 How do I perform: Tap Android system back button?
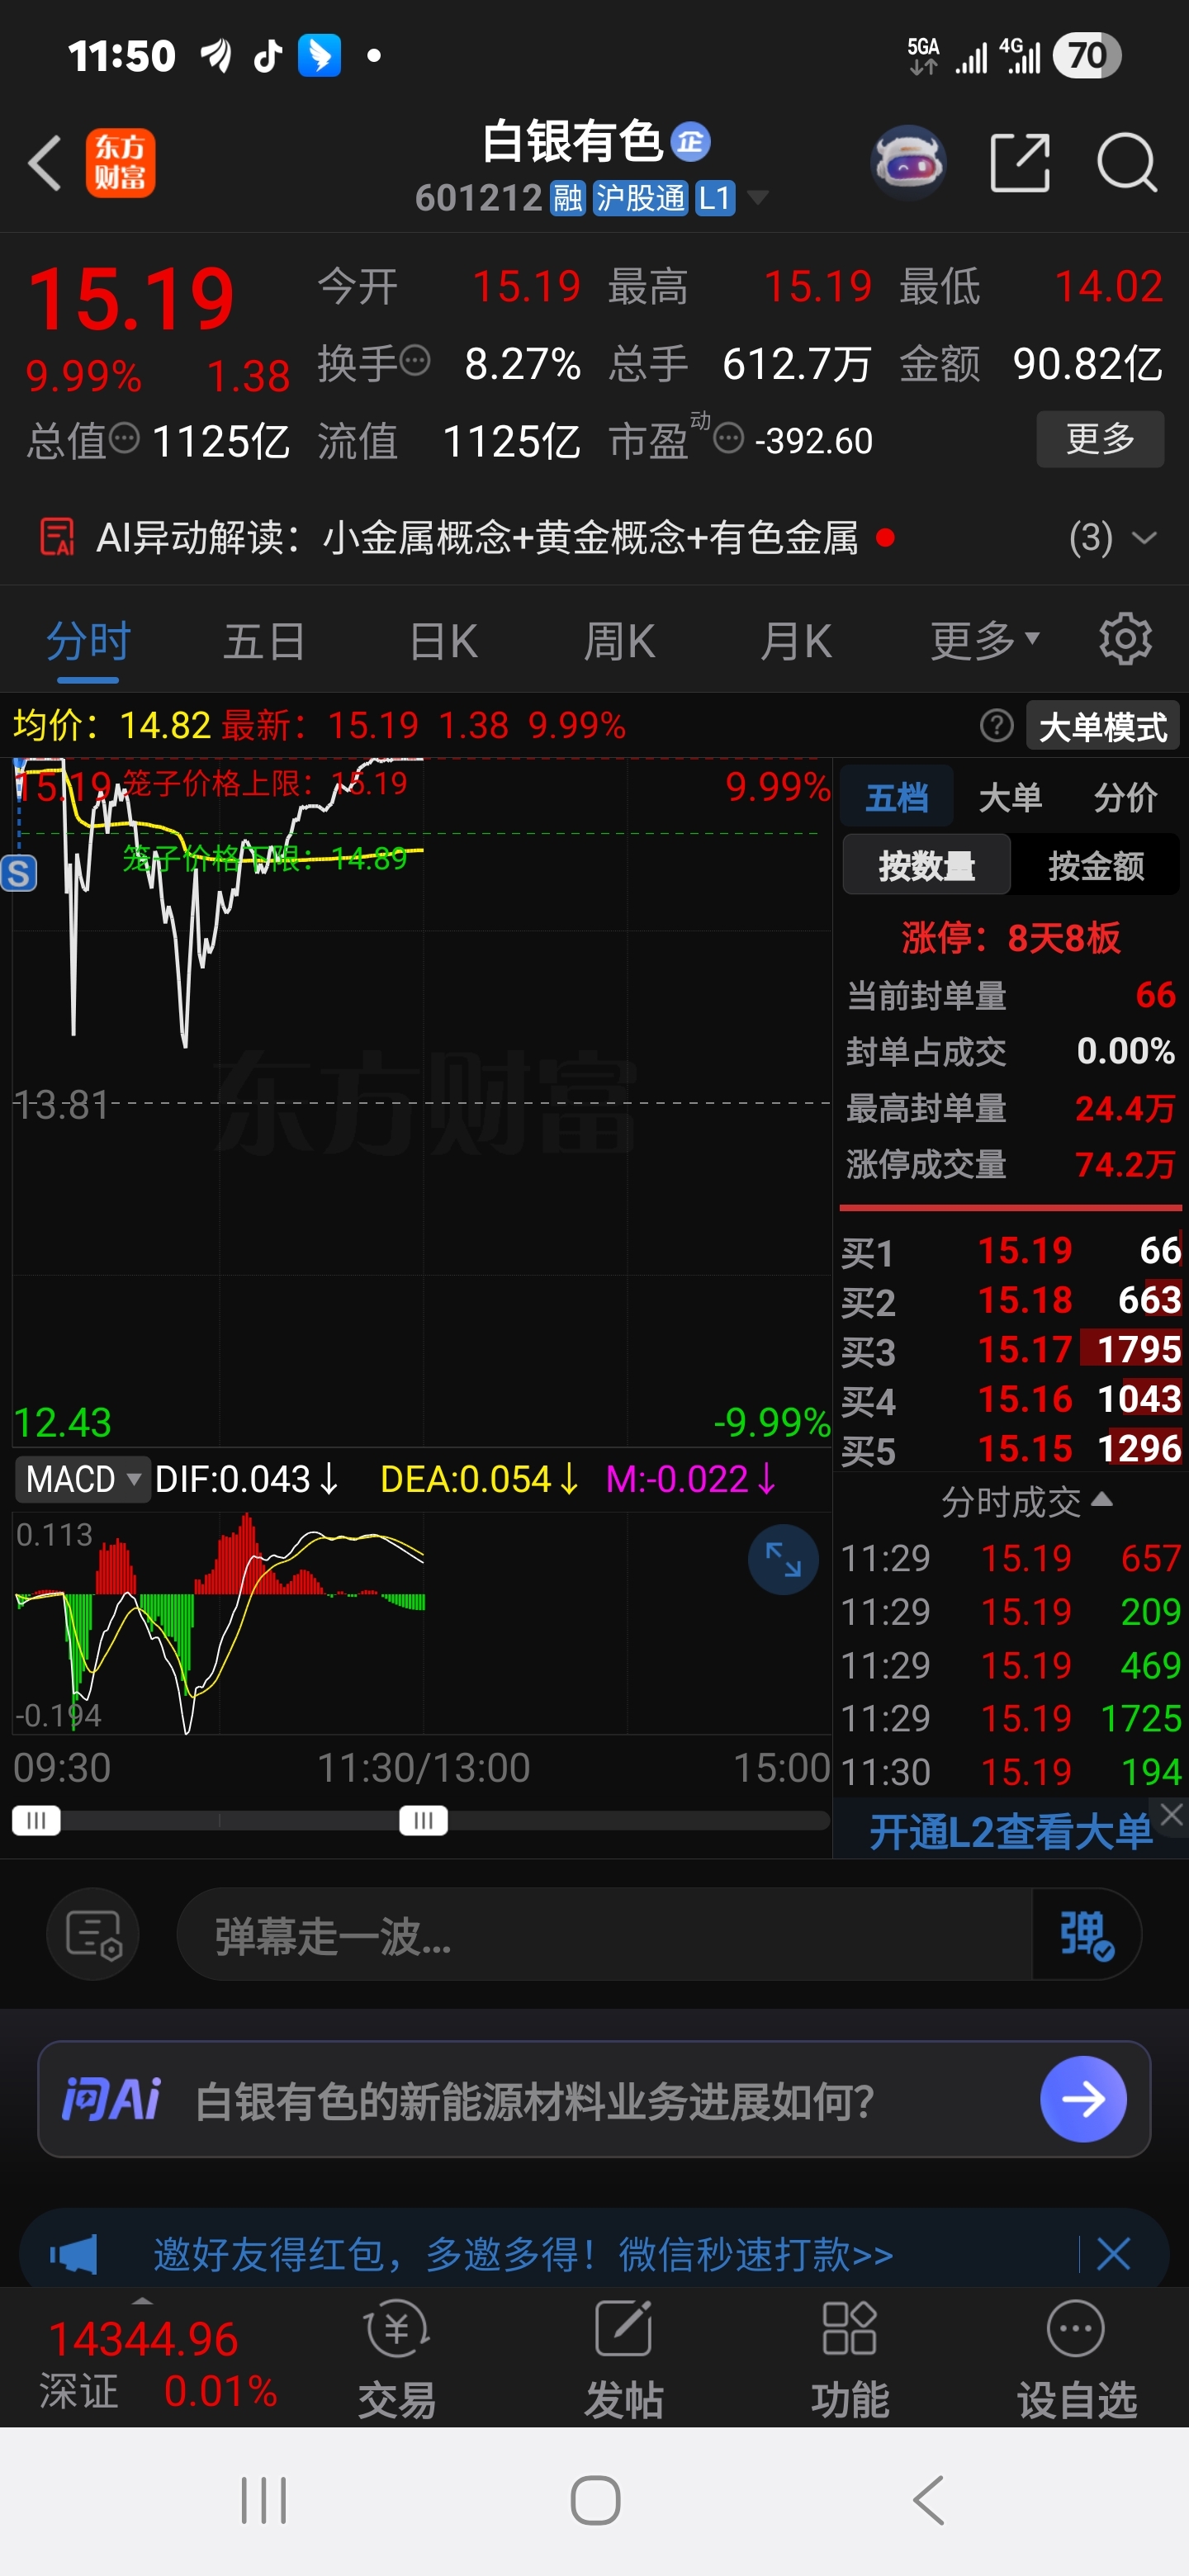pyautogui.click(x=928, y=2500)
